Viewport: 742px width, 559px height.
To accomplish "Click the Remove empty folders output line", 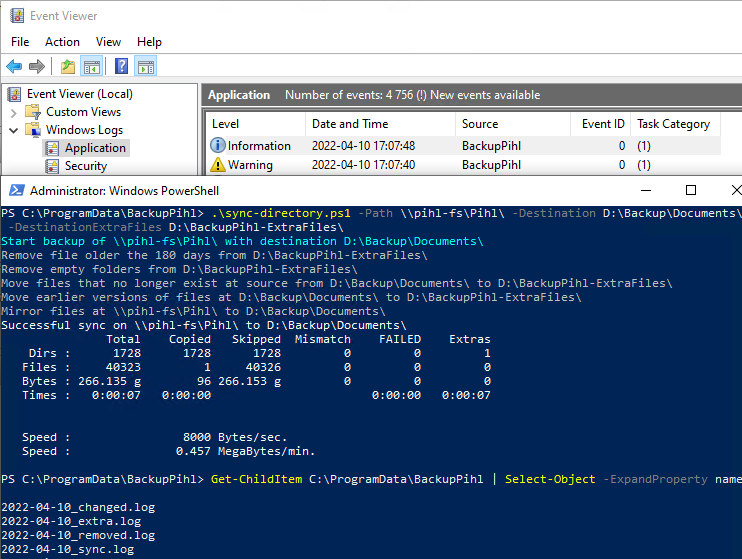I will (179, 269).
